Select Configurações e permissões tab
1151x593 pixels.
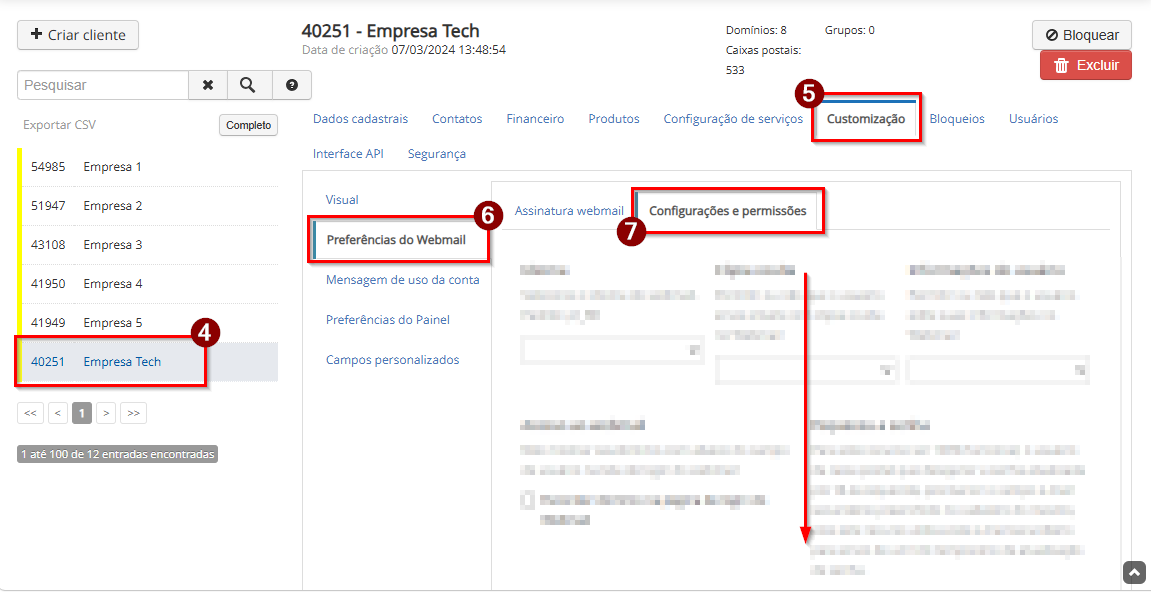(728, 211)
